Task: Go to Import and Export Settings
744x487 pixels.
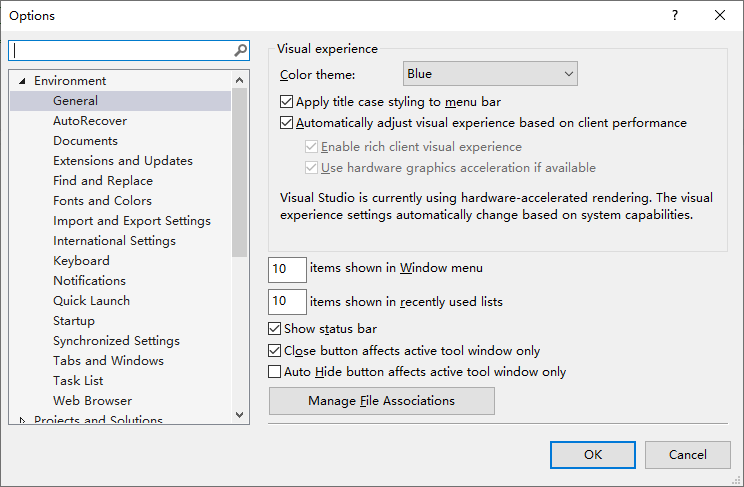Action: pos(131,221)
